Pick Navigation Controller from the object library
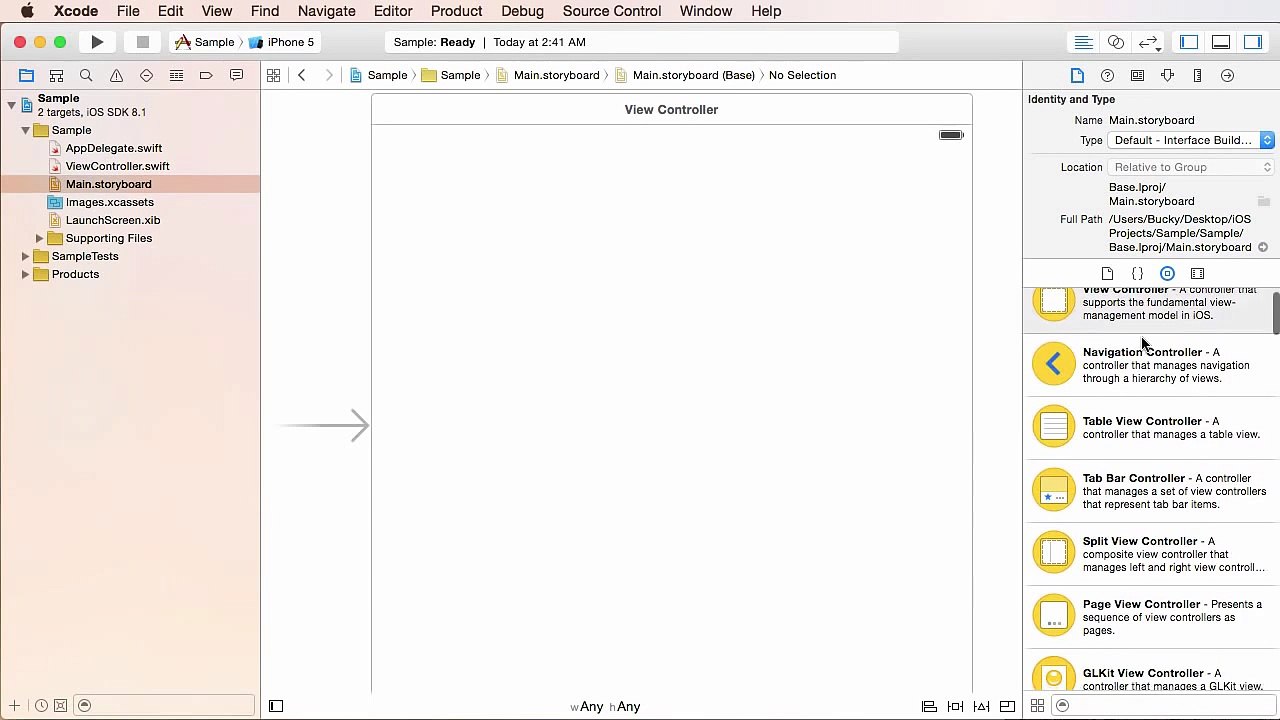Image resolution: width=1280 pixels, height=720 pixels. tap(1151, 365)
